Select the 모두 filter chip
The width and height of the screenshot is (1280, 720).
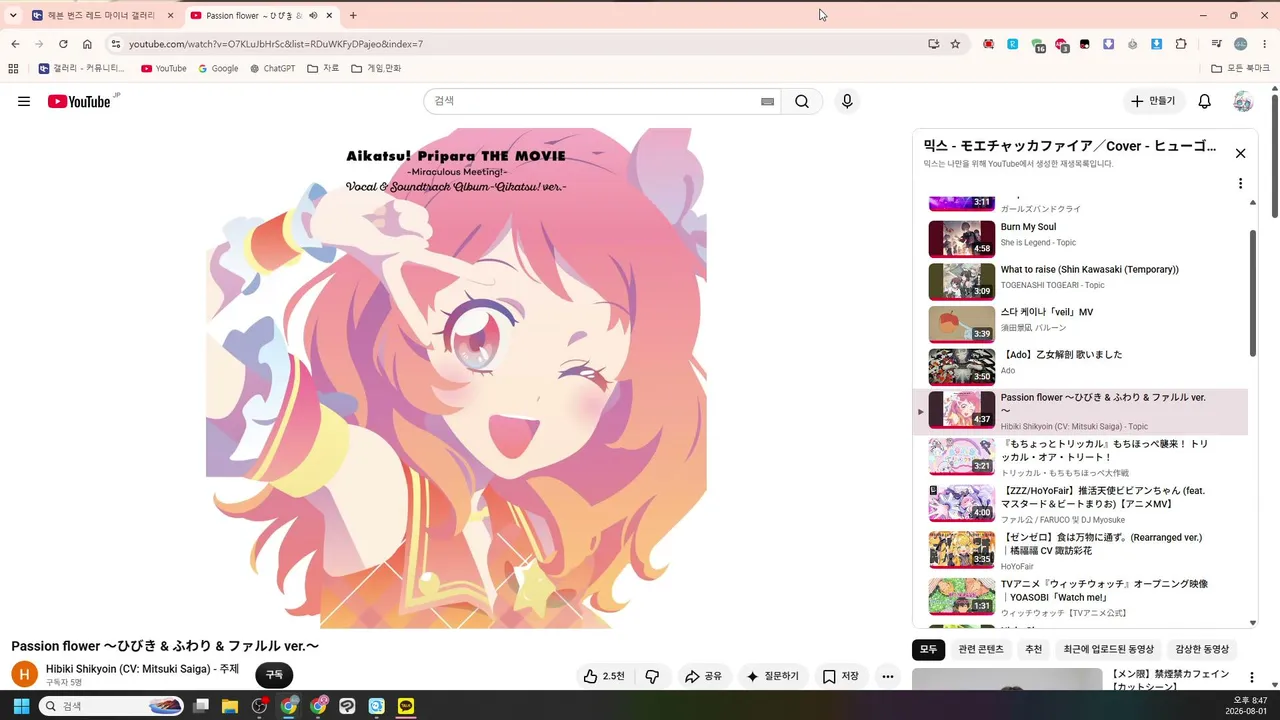929,650
